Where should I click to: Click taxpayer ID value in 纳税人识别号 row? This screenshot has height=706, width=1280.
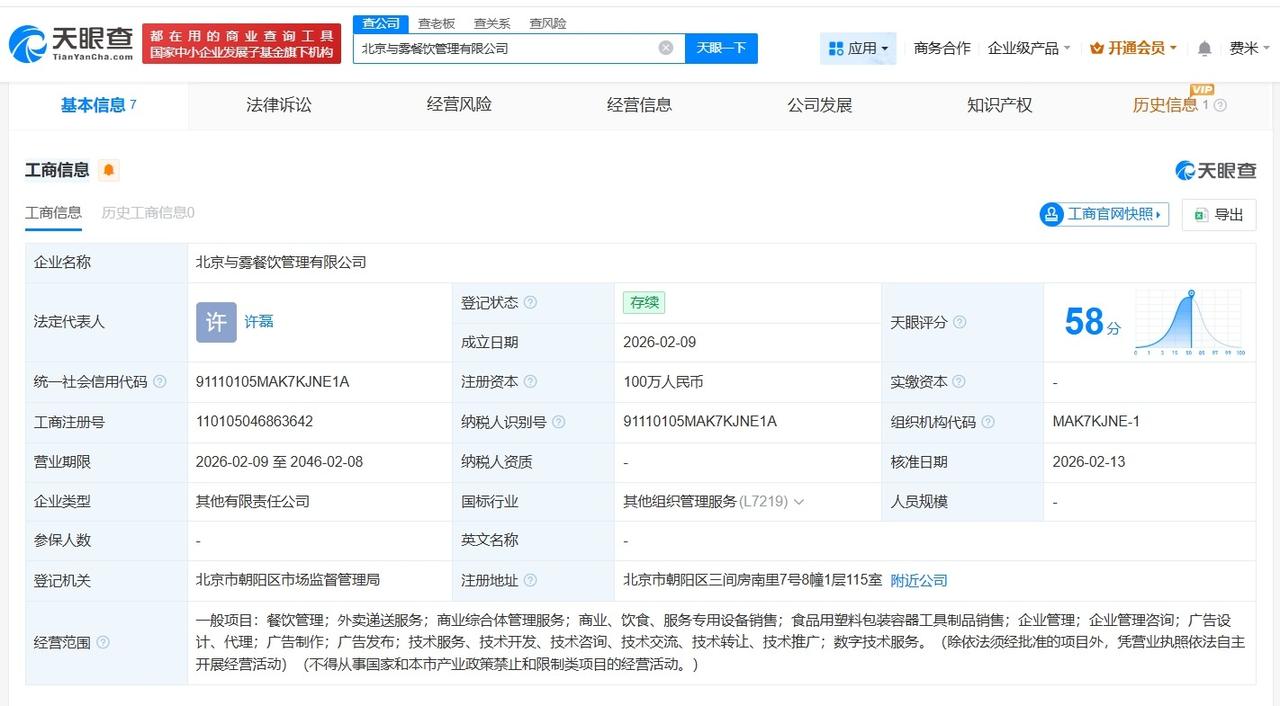699,422
